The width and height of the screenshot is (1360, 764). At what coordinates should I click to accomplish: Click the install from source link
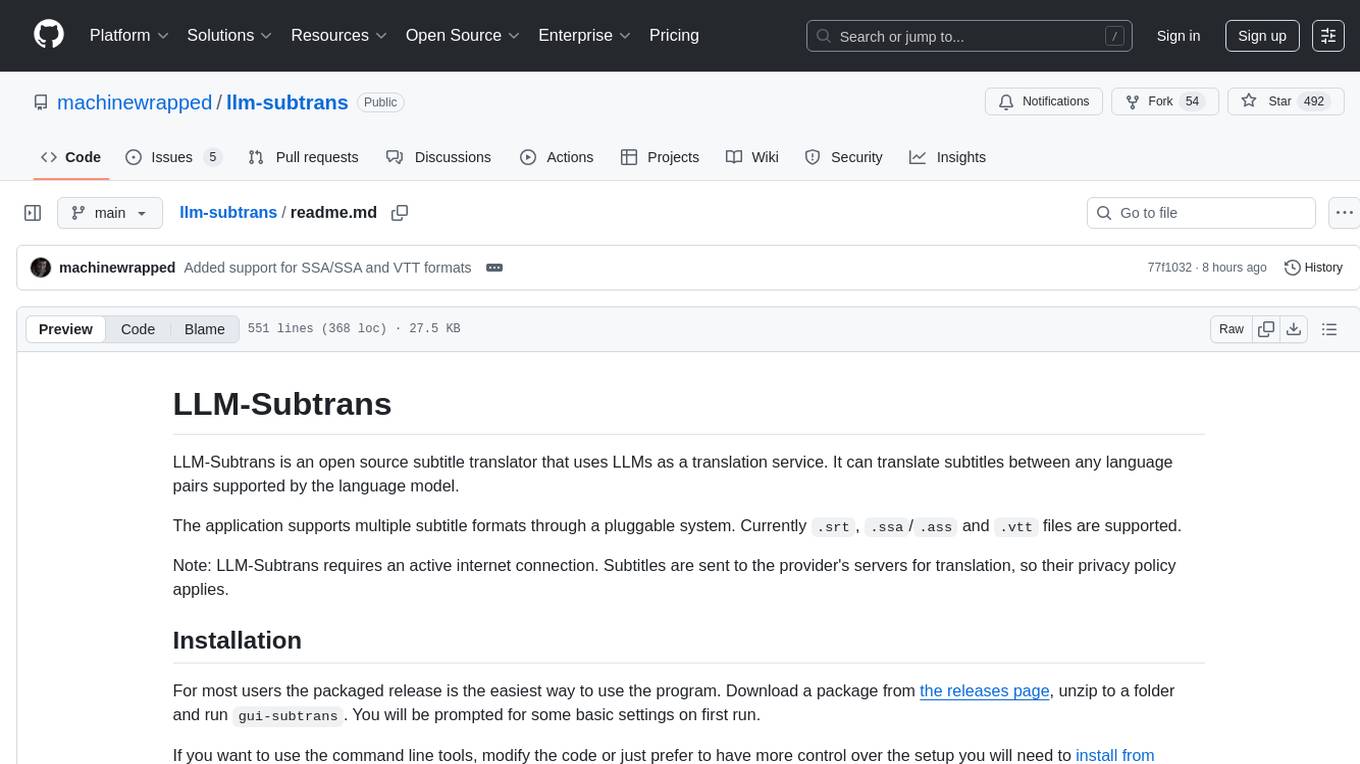[x=1115, y=755]
